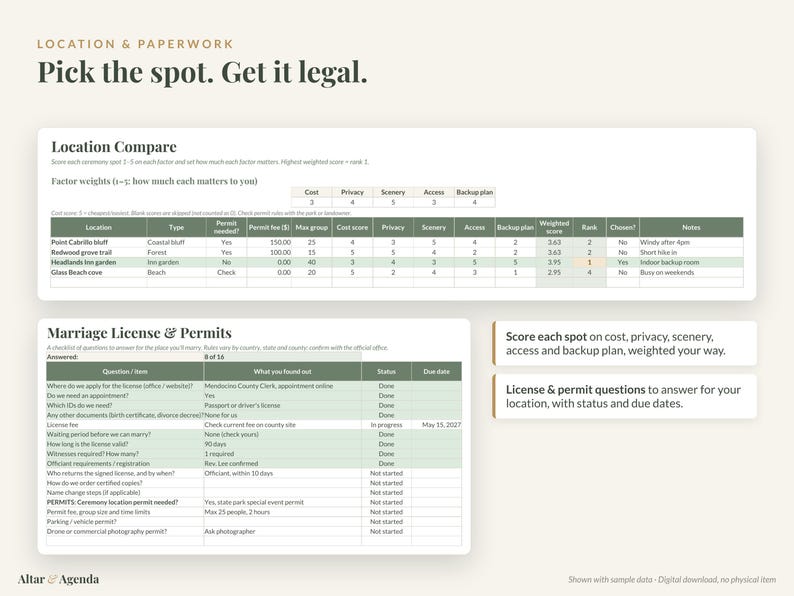Click the Max group column header
Screen dimensions: 794x596
[x=311, y=227]
